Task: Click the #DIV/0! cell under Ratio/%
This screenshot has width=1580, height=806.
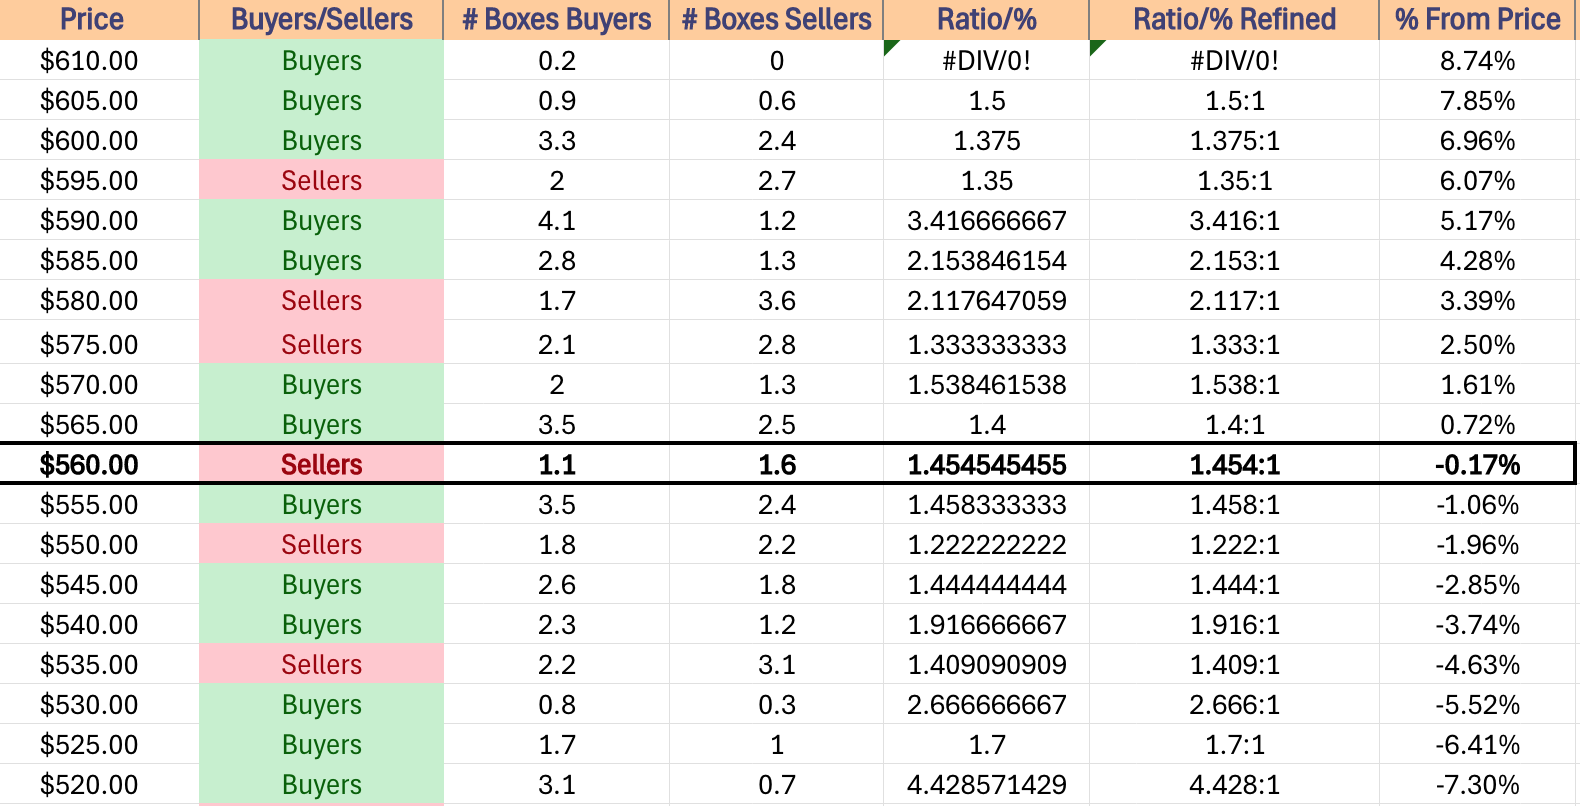Action: [986, 61]
